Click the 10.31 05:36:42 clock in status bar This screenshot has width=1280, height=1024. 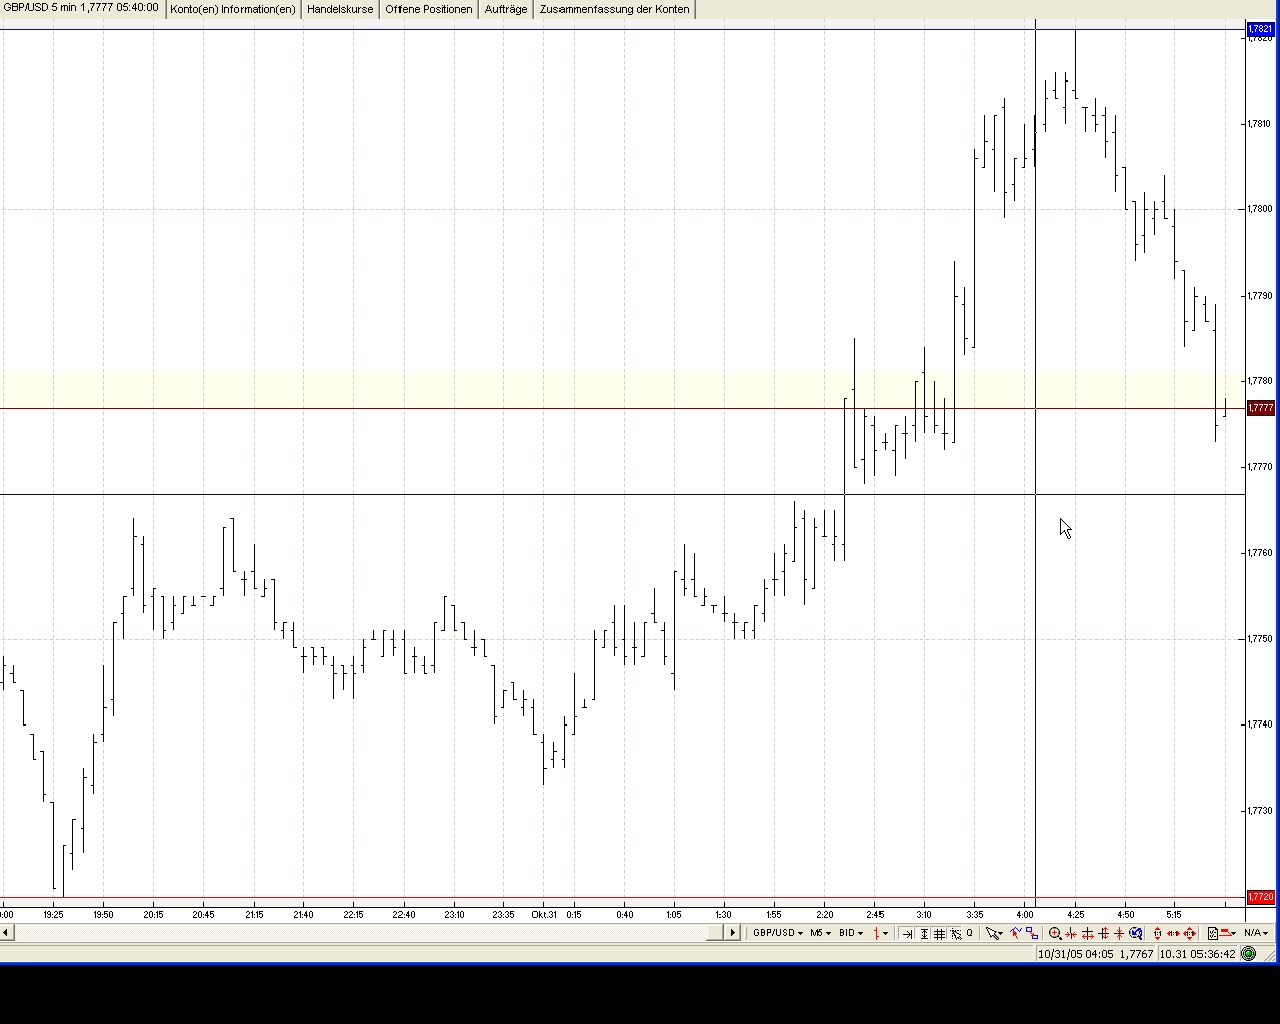[1198, 954]
